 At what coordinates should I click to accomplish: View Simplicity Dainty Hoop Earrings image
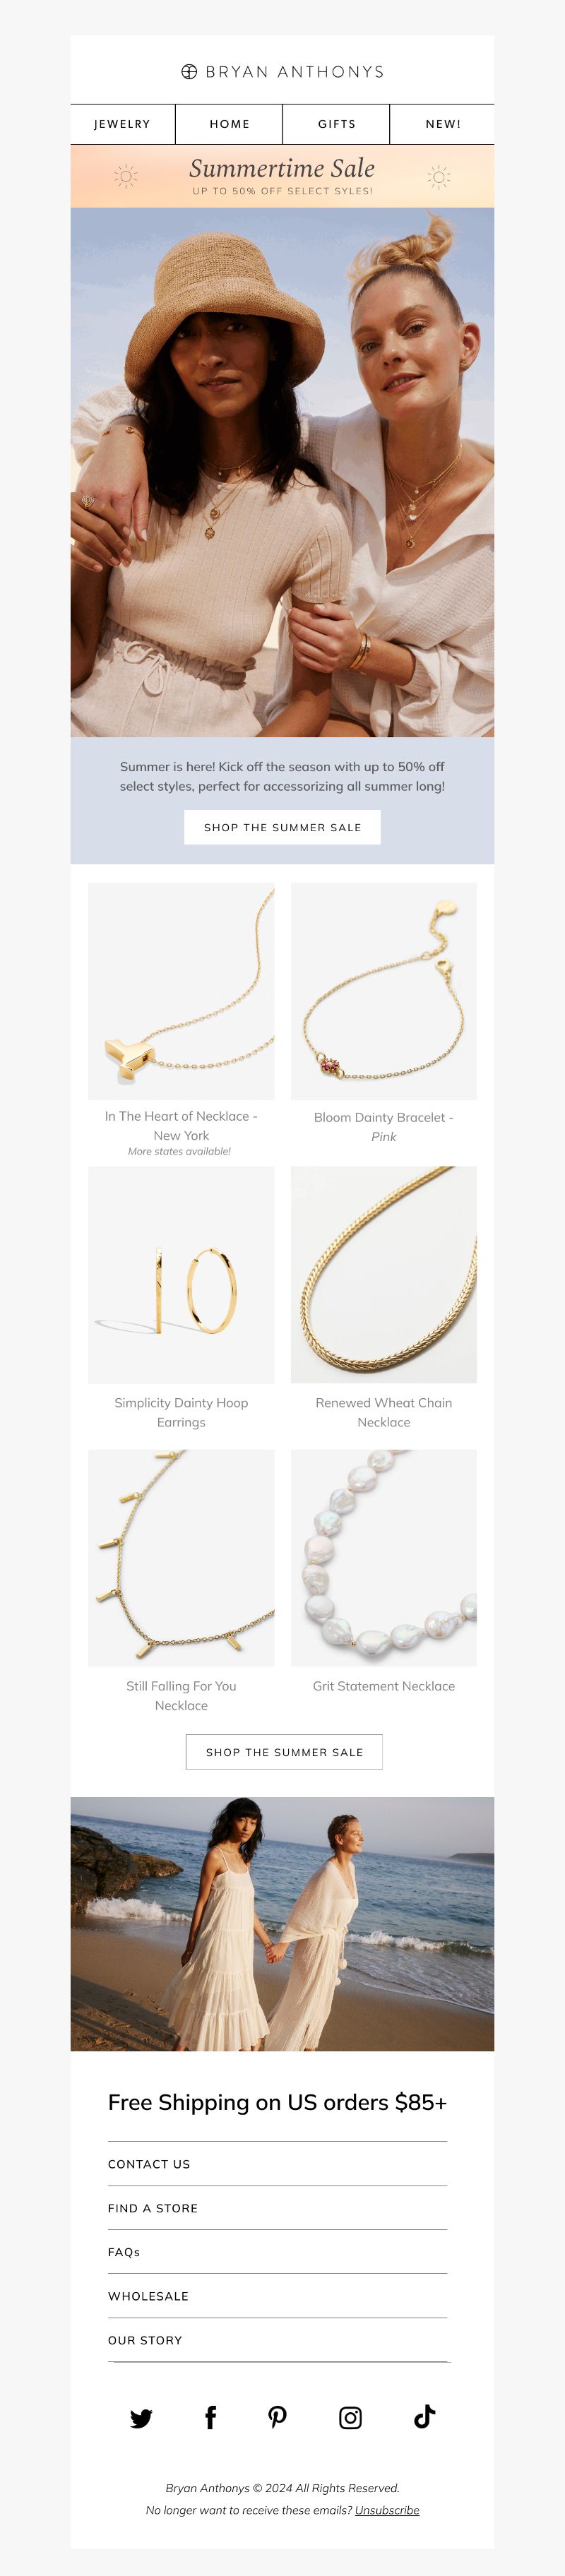point(181,1275)
